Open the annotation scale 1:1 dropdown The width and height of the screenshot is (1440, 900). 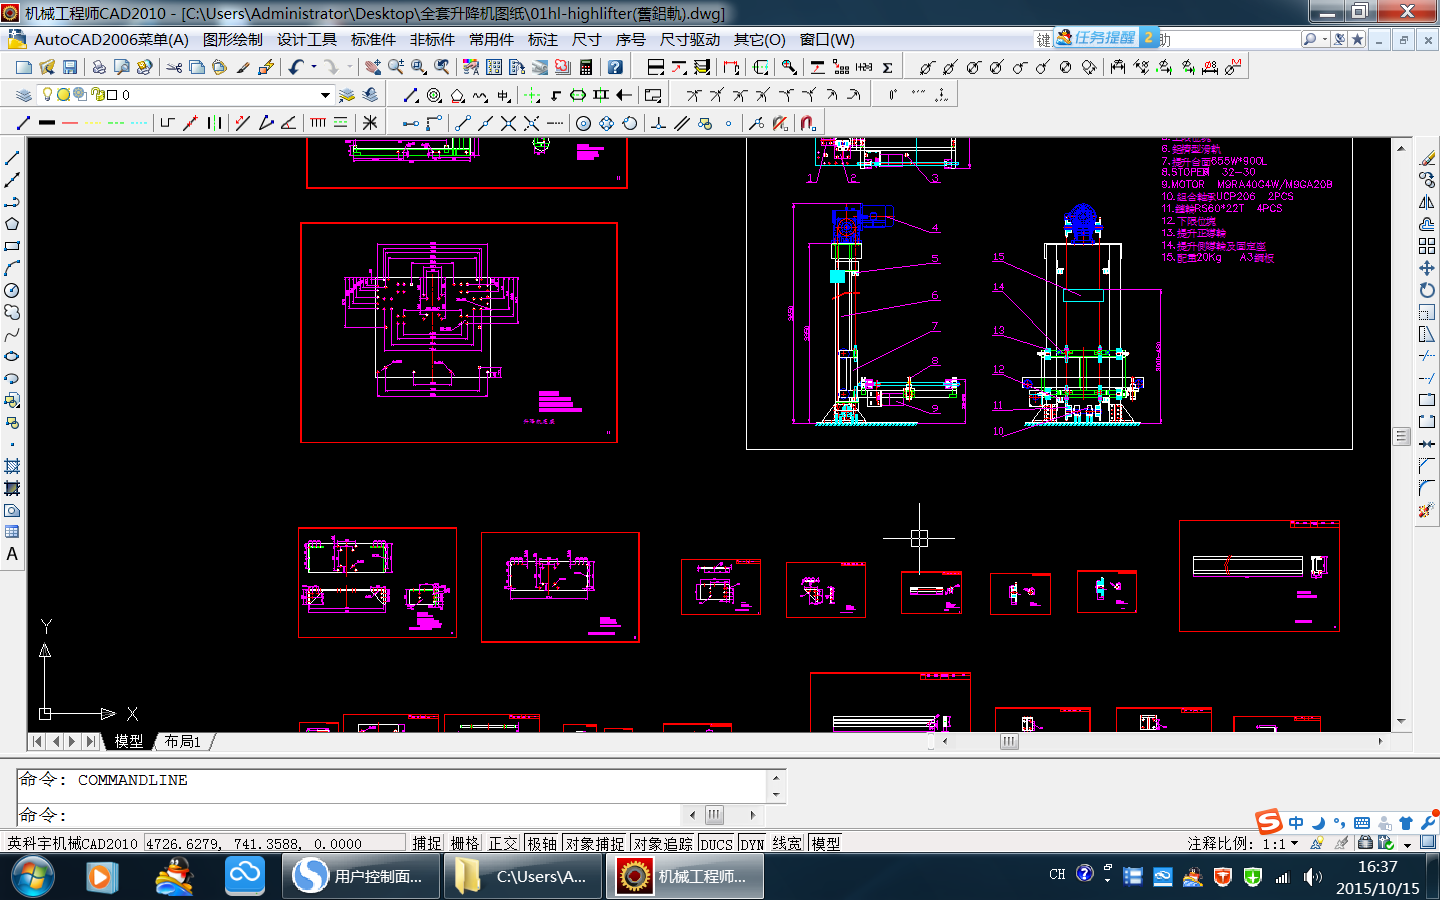pos(1294,844)
